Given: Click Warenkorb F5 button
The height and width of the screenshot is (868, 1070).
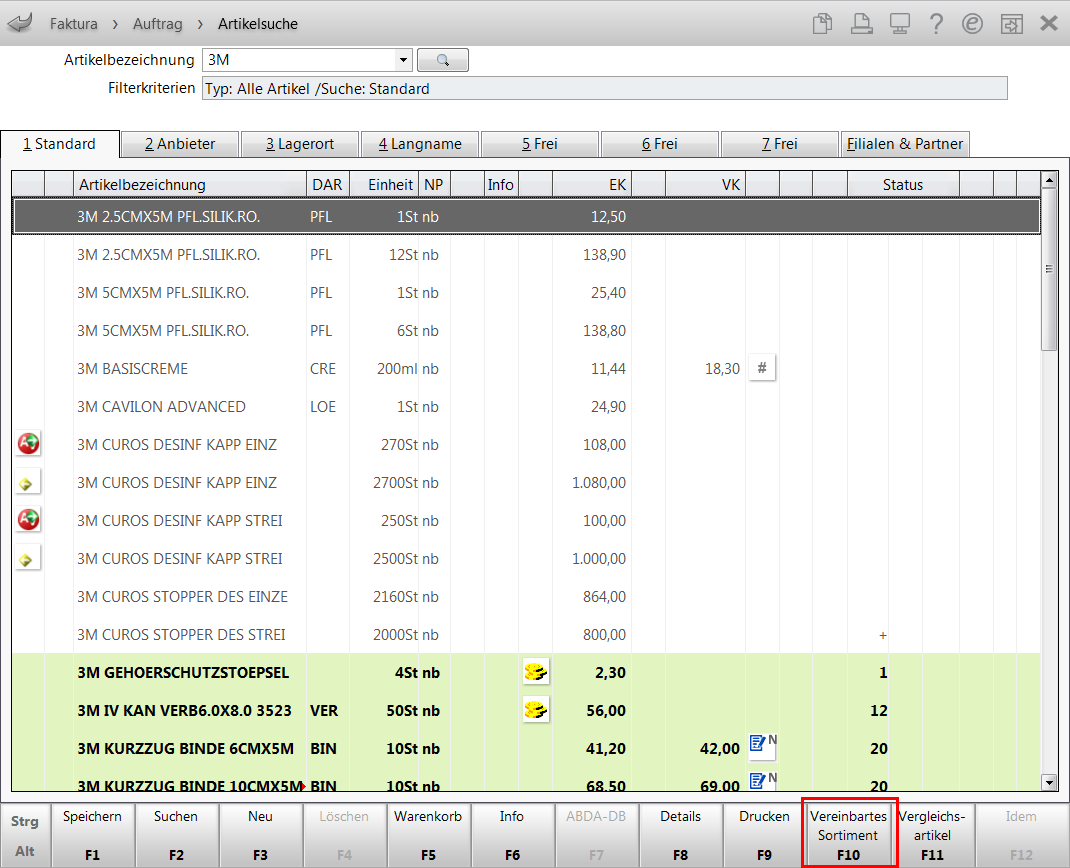Looking at the screenshot, I should click(428, 835).
